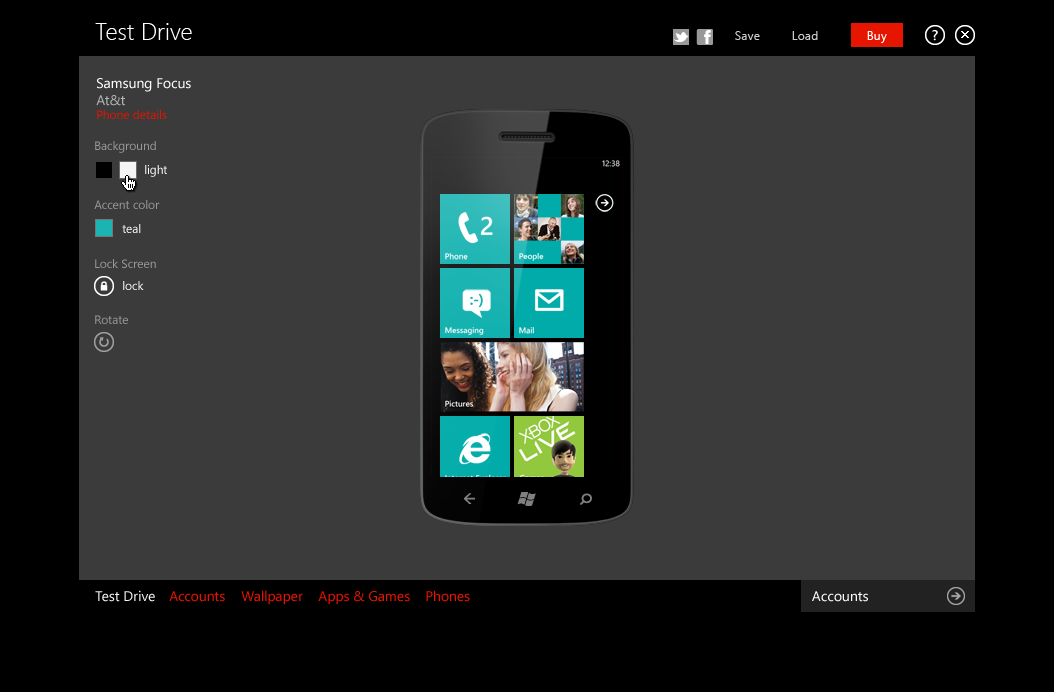
Task: Share Test Drive on Twitter
Action: (681, 36)
